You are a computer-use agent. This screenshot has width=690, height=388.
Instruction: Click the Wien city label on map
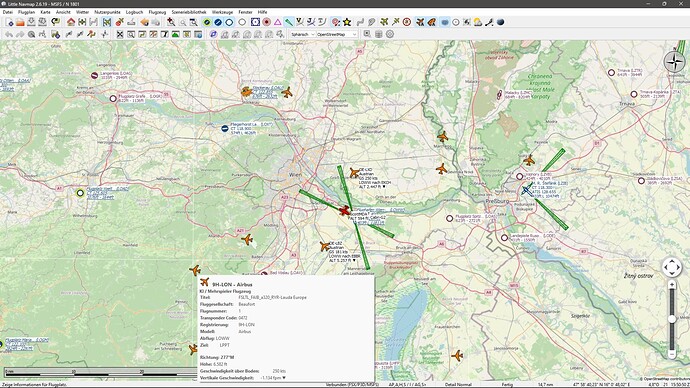[295, 175]
